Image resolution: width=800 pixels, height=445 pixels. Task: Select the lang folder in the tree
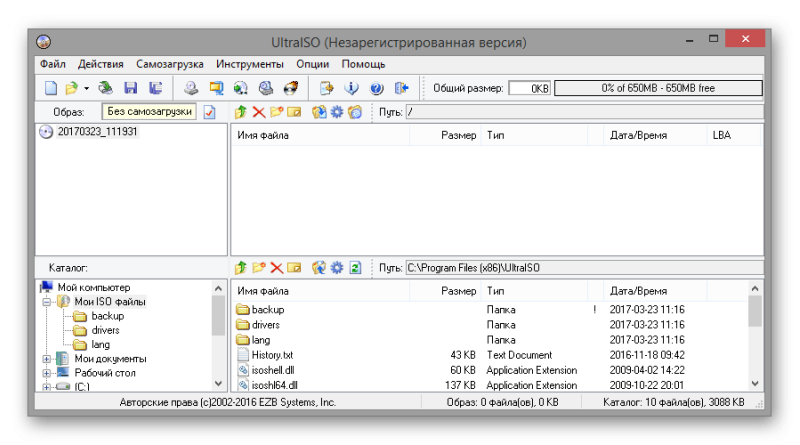tap(101, 344)
